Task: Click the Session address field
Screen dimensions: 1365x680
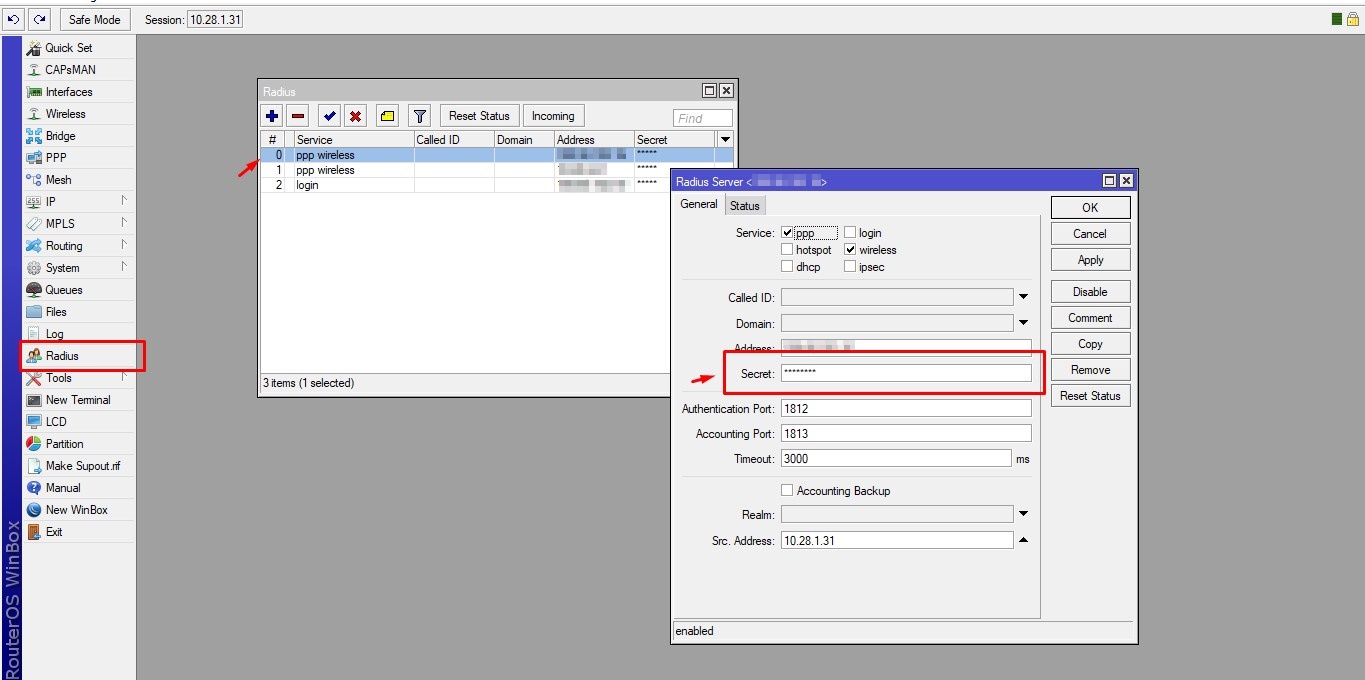Action: [x=214, y=19]
